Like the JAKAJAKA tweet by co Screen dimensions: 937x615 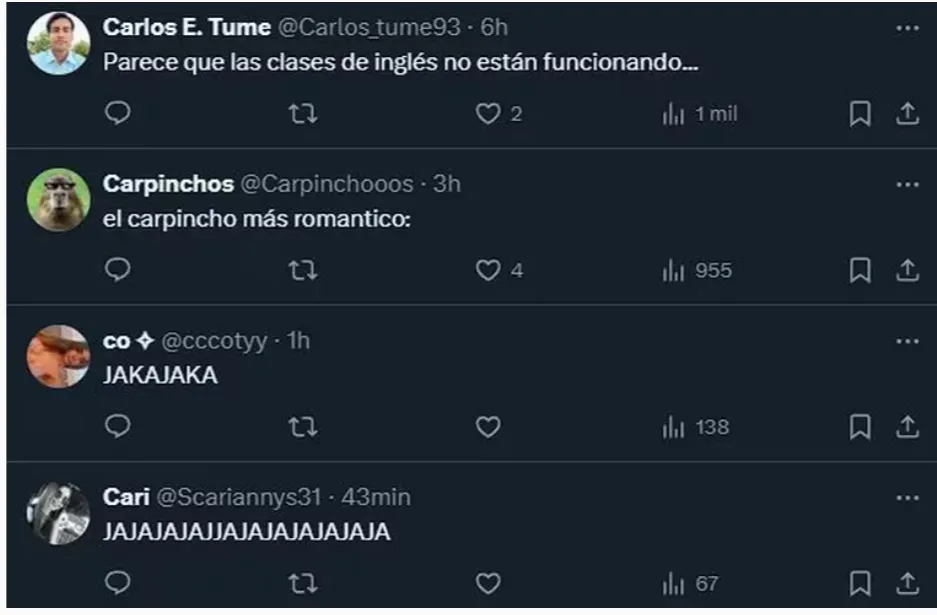(x=487, y=427)
